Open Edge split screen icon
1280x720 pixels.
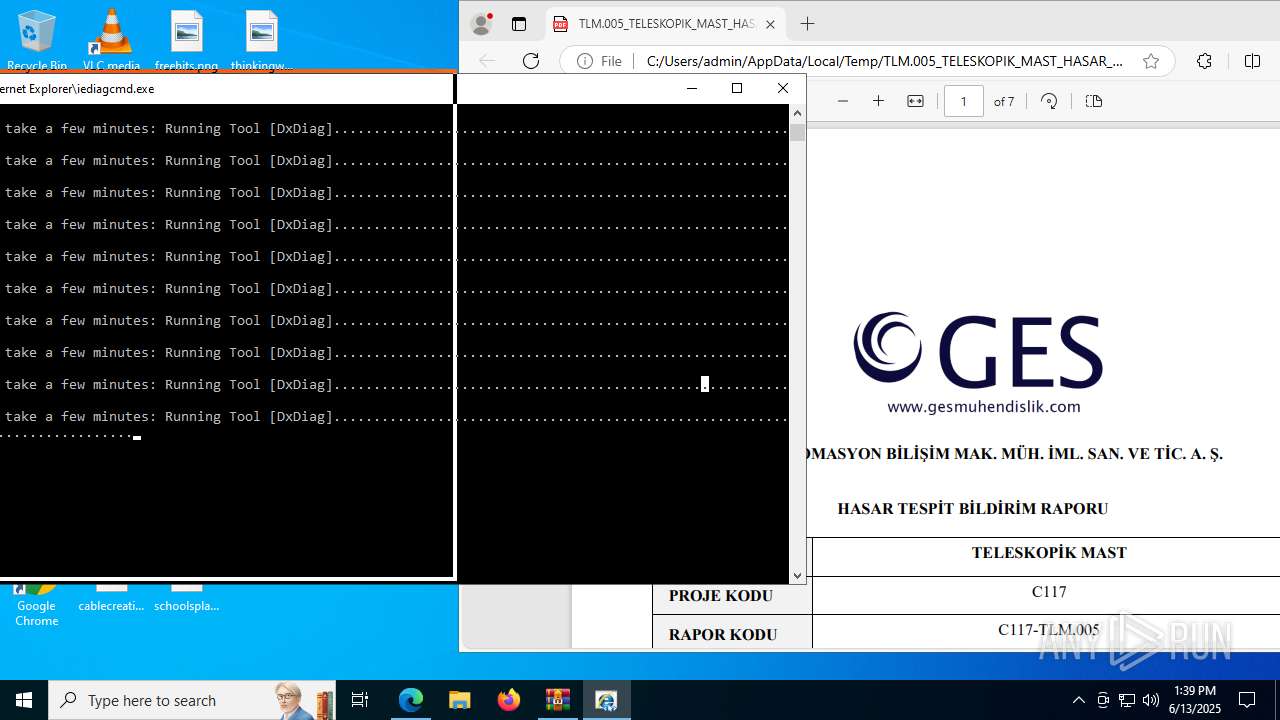pyautogui.click(x=1252, y=61)
